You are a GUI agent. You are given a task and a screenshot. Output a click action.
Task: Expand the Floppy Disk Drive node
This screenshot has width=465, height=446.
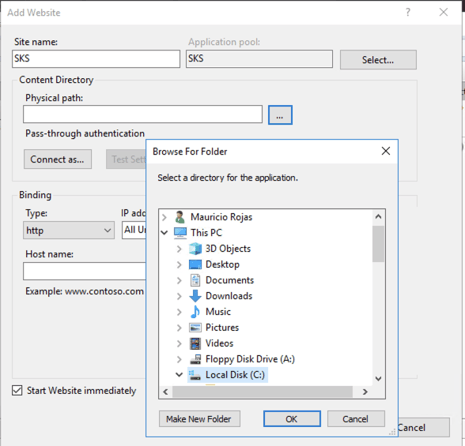click(179, 359)
